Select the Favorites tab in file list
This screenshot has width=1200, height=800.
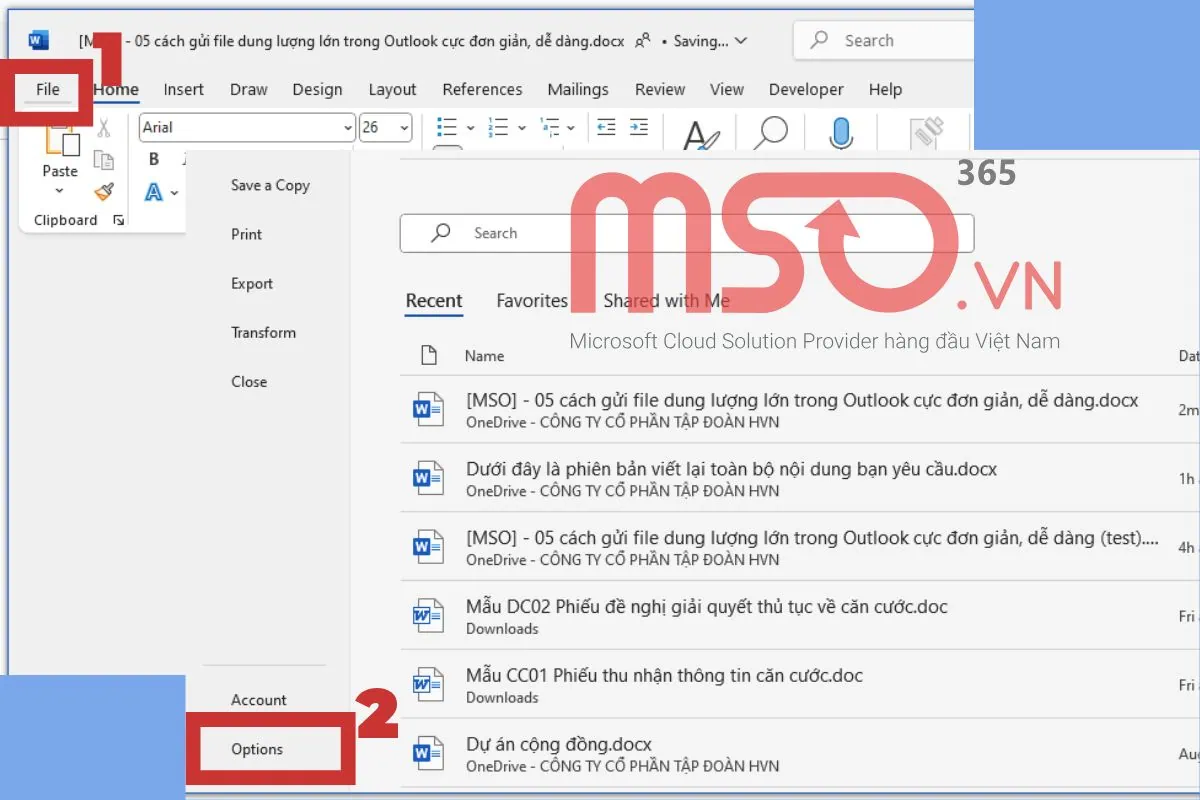(x=531, y=300)
